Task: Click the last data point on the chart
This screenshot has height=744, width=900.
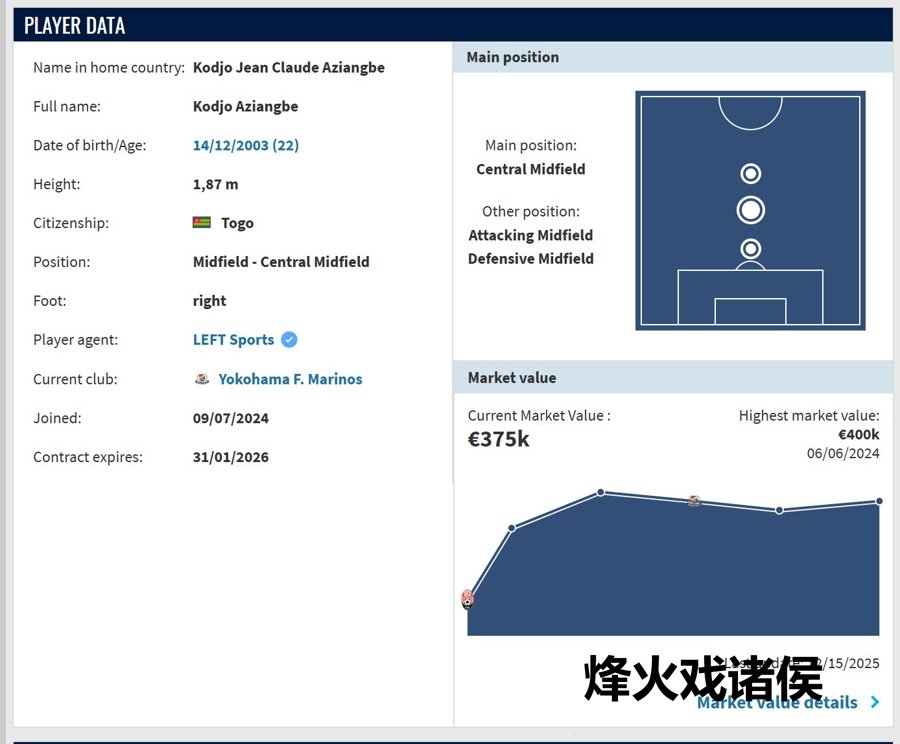Action: pyautogui.click(x=879, y=501)
